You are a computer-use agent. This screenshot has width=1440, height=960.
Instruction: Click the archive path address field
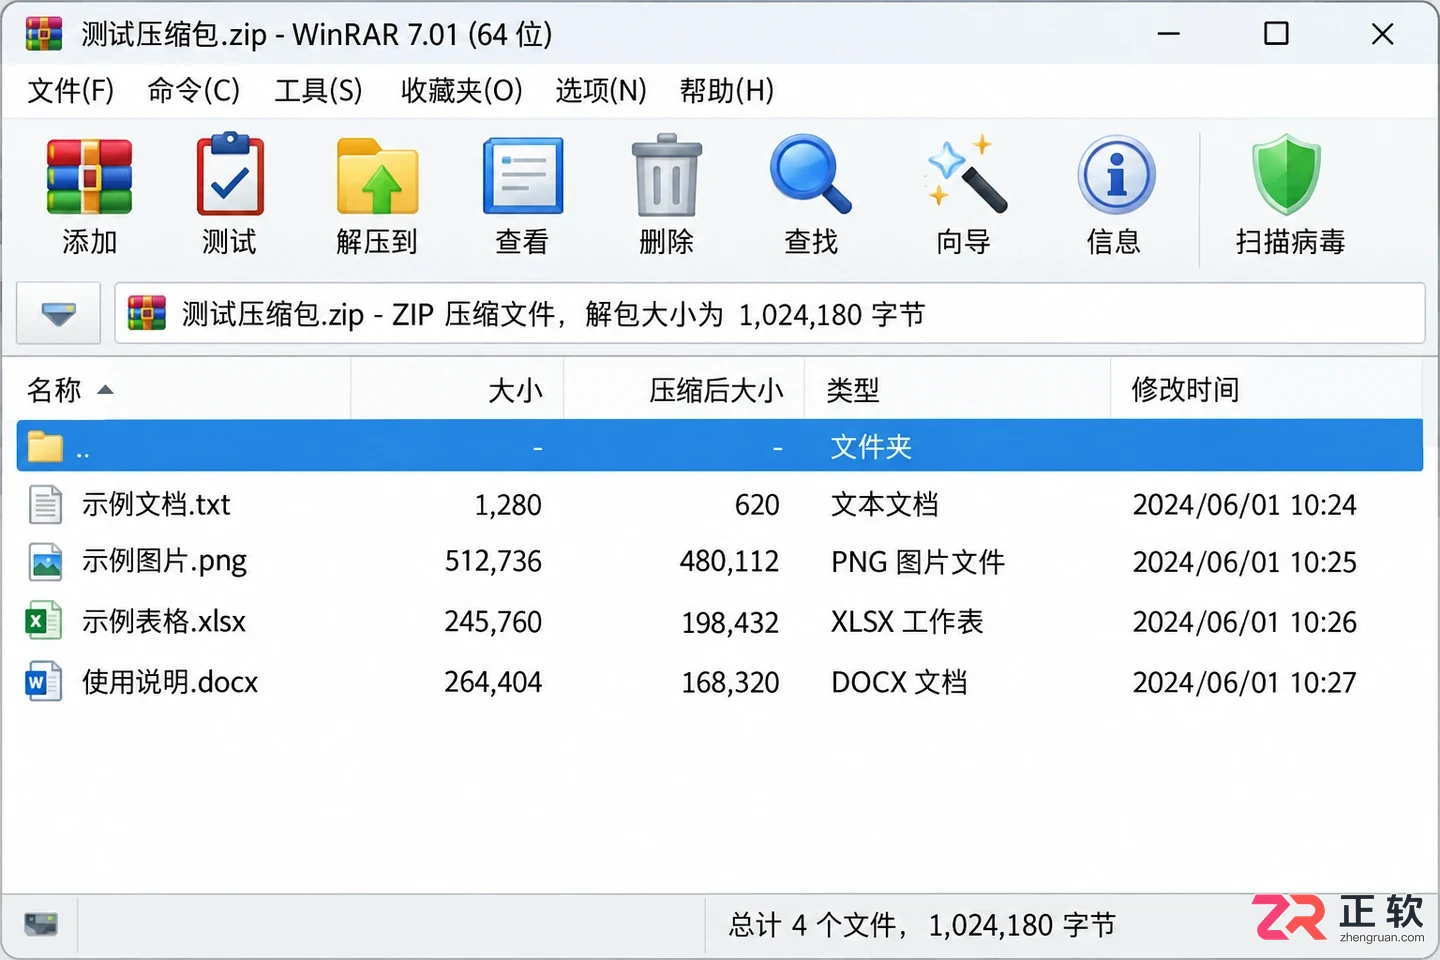click(770, 314)
